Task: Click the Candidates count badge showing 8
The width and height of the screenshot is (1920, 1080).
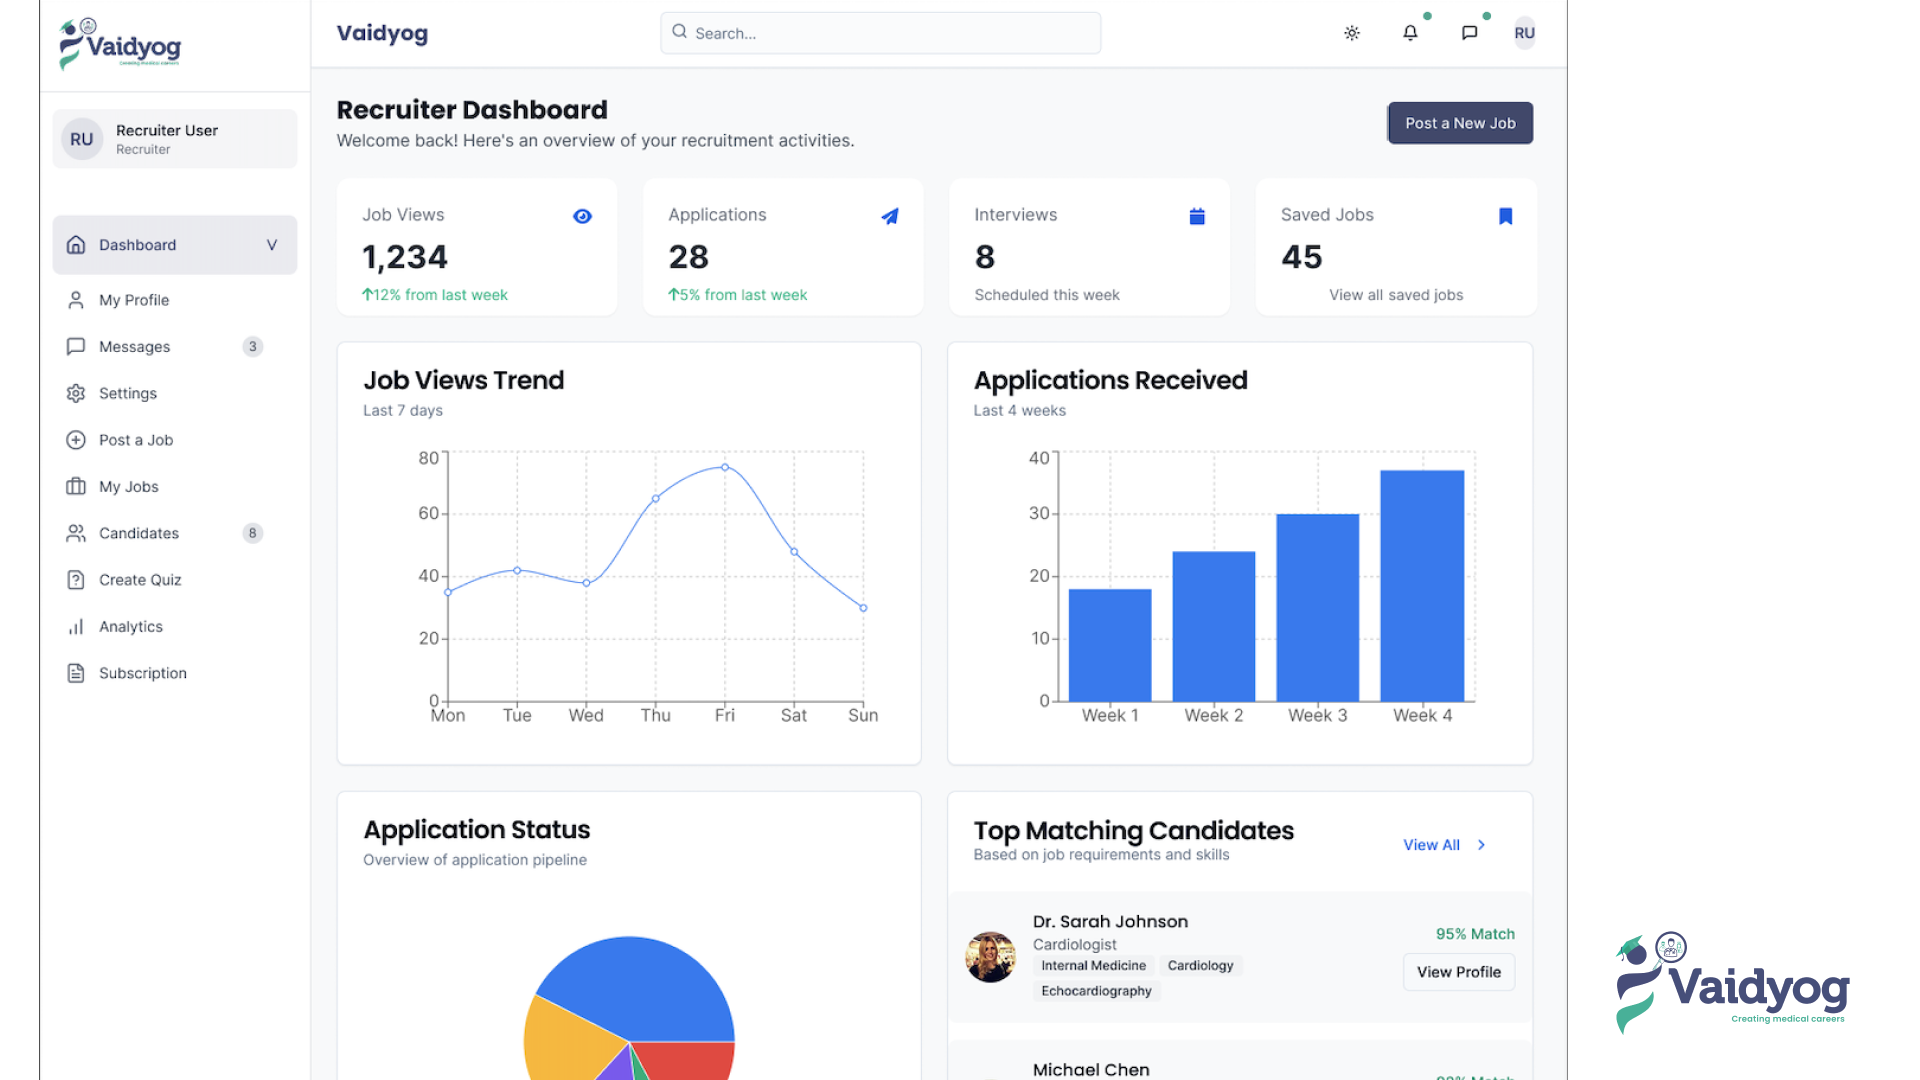Action: 253,533
